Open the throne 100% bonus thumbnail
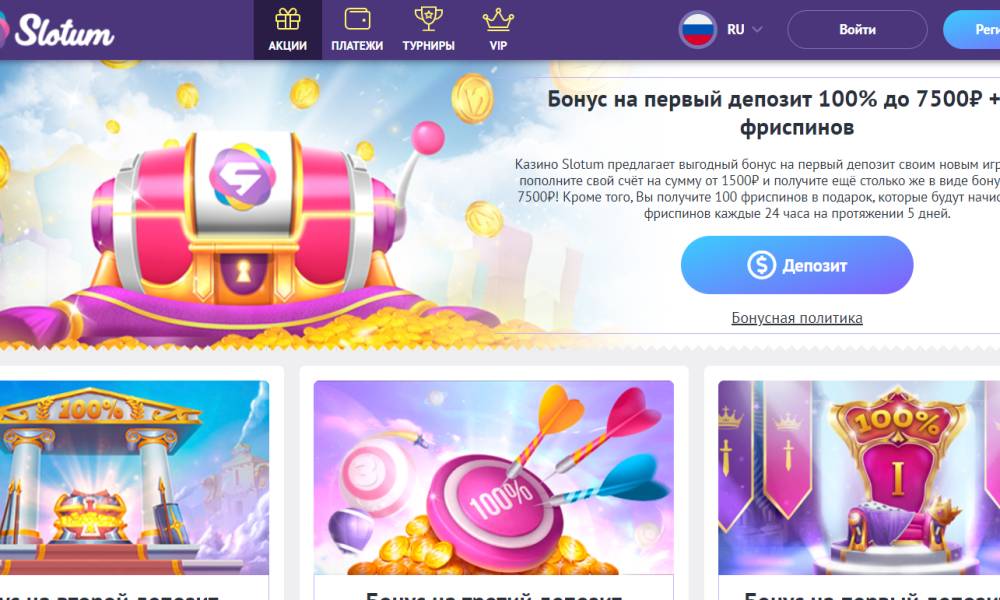The image size is (1000, 600). click(x=859, y=478)
